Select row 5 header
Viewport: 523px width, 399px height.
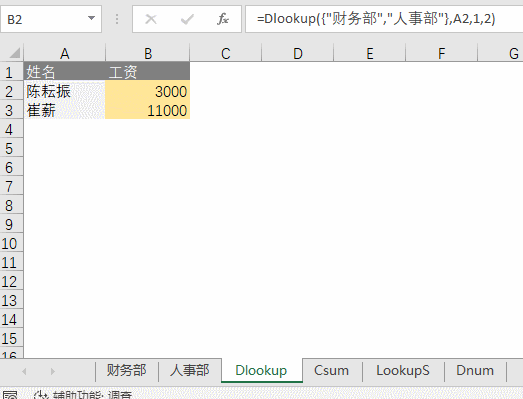pyautogui.click(x=11, y=148)
